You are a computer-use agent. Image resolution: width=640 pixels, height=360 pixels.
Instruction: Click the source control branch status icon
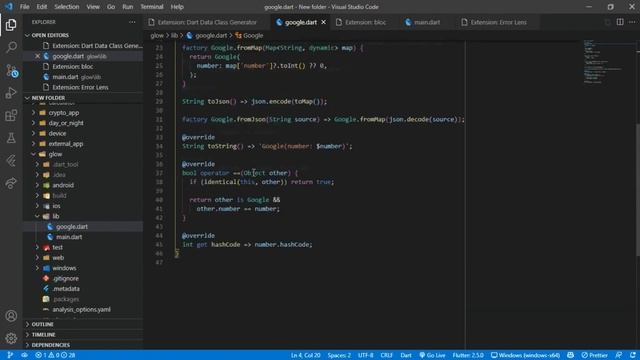coord(10,355)
